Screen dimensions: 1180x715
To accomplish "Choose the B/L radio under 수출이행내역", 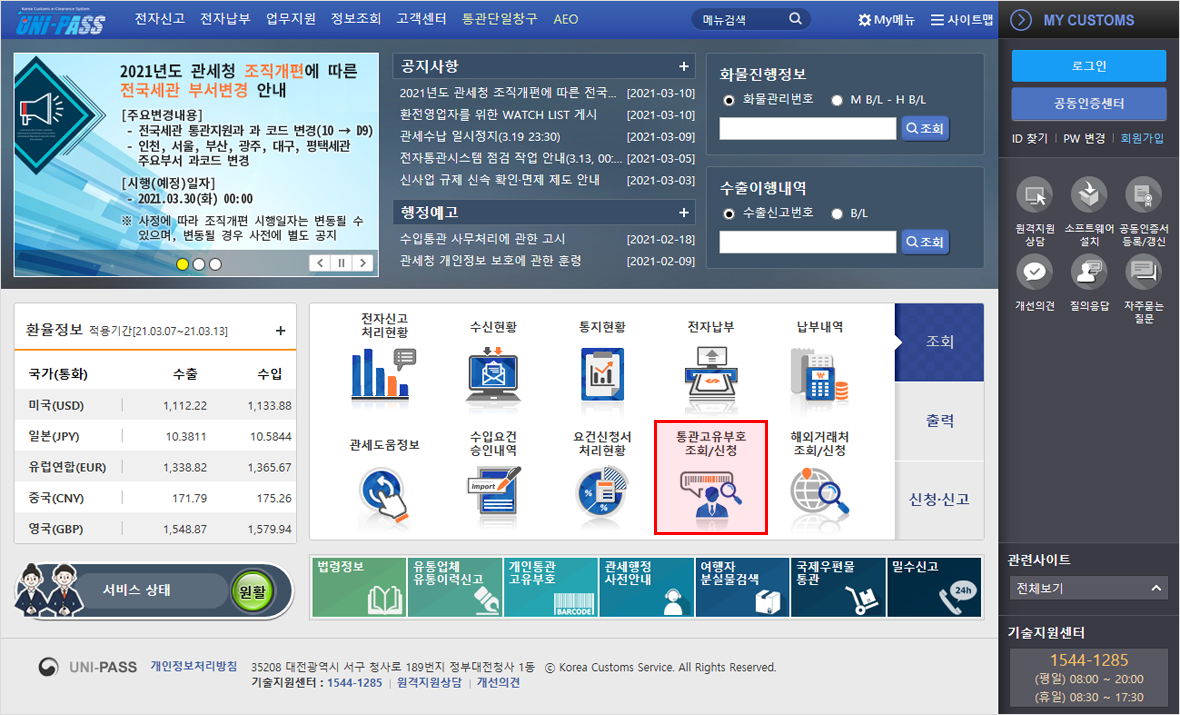I will (x=837, y=213).
